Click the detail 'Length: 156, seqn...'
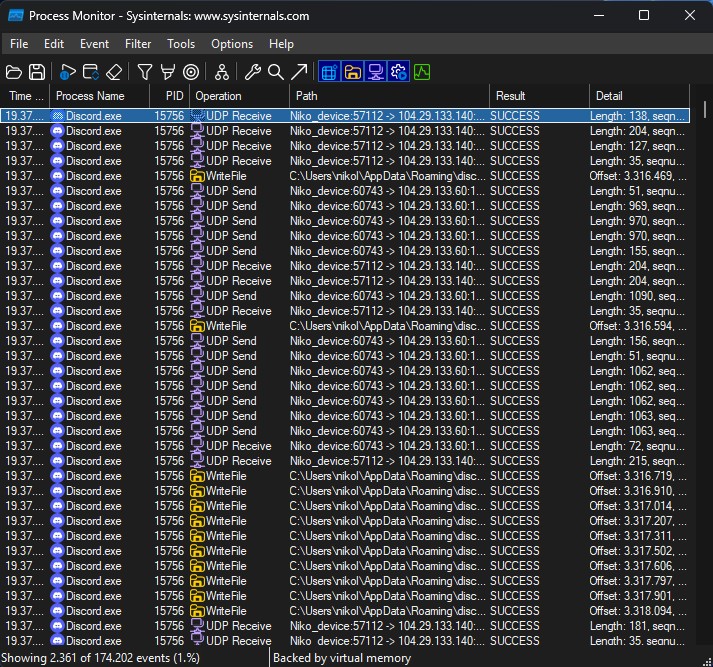713x667 pixels. [637, 341]
